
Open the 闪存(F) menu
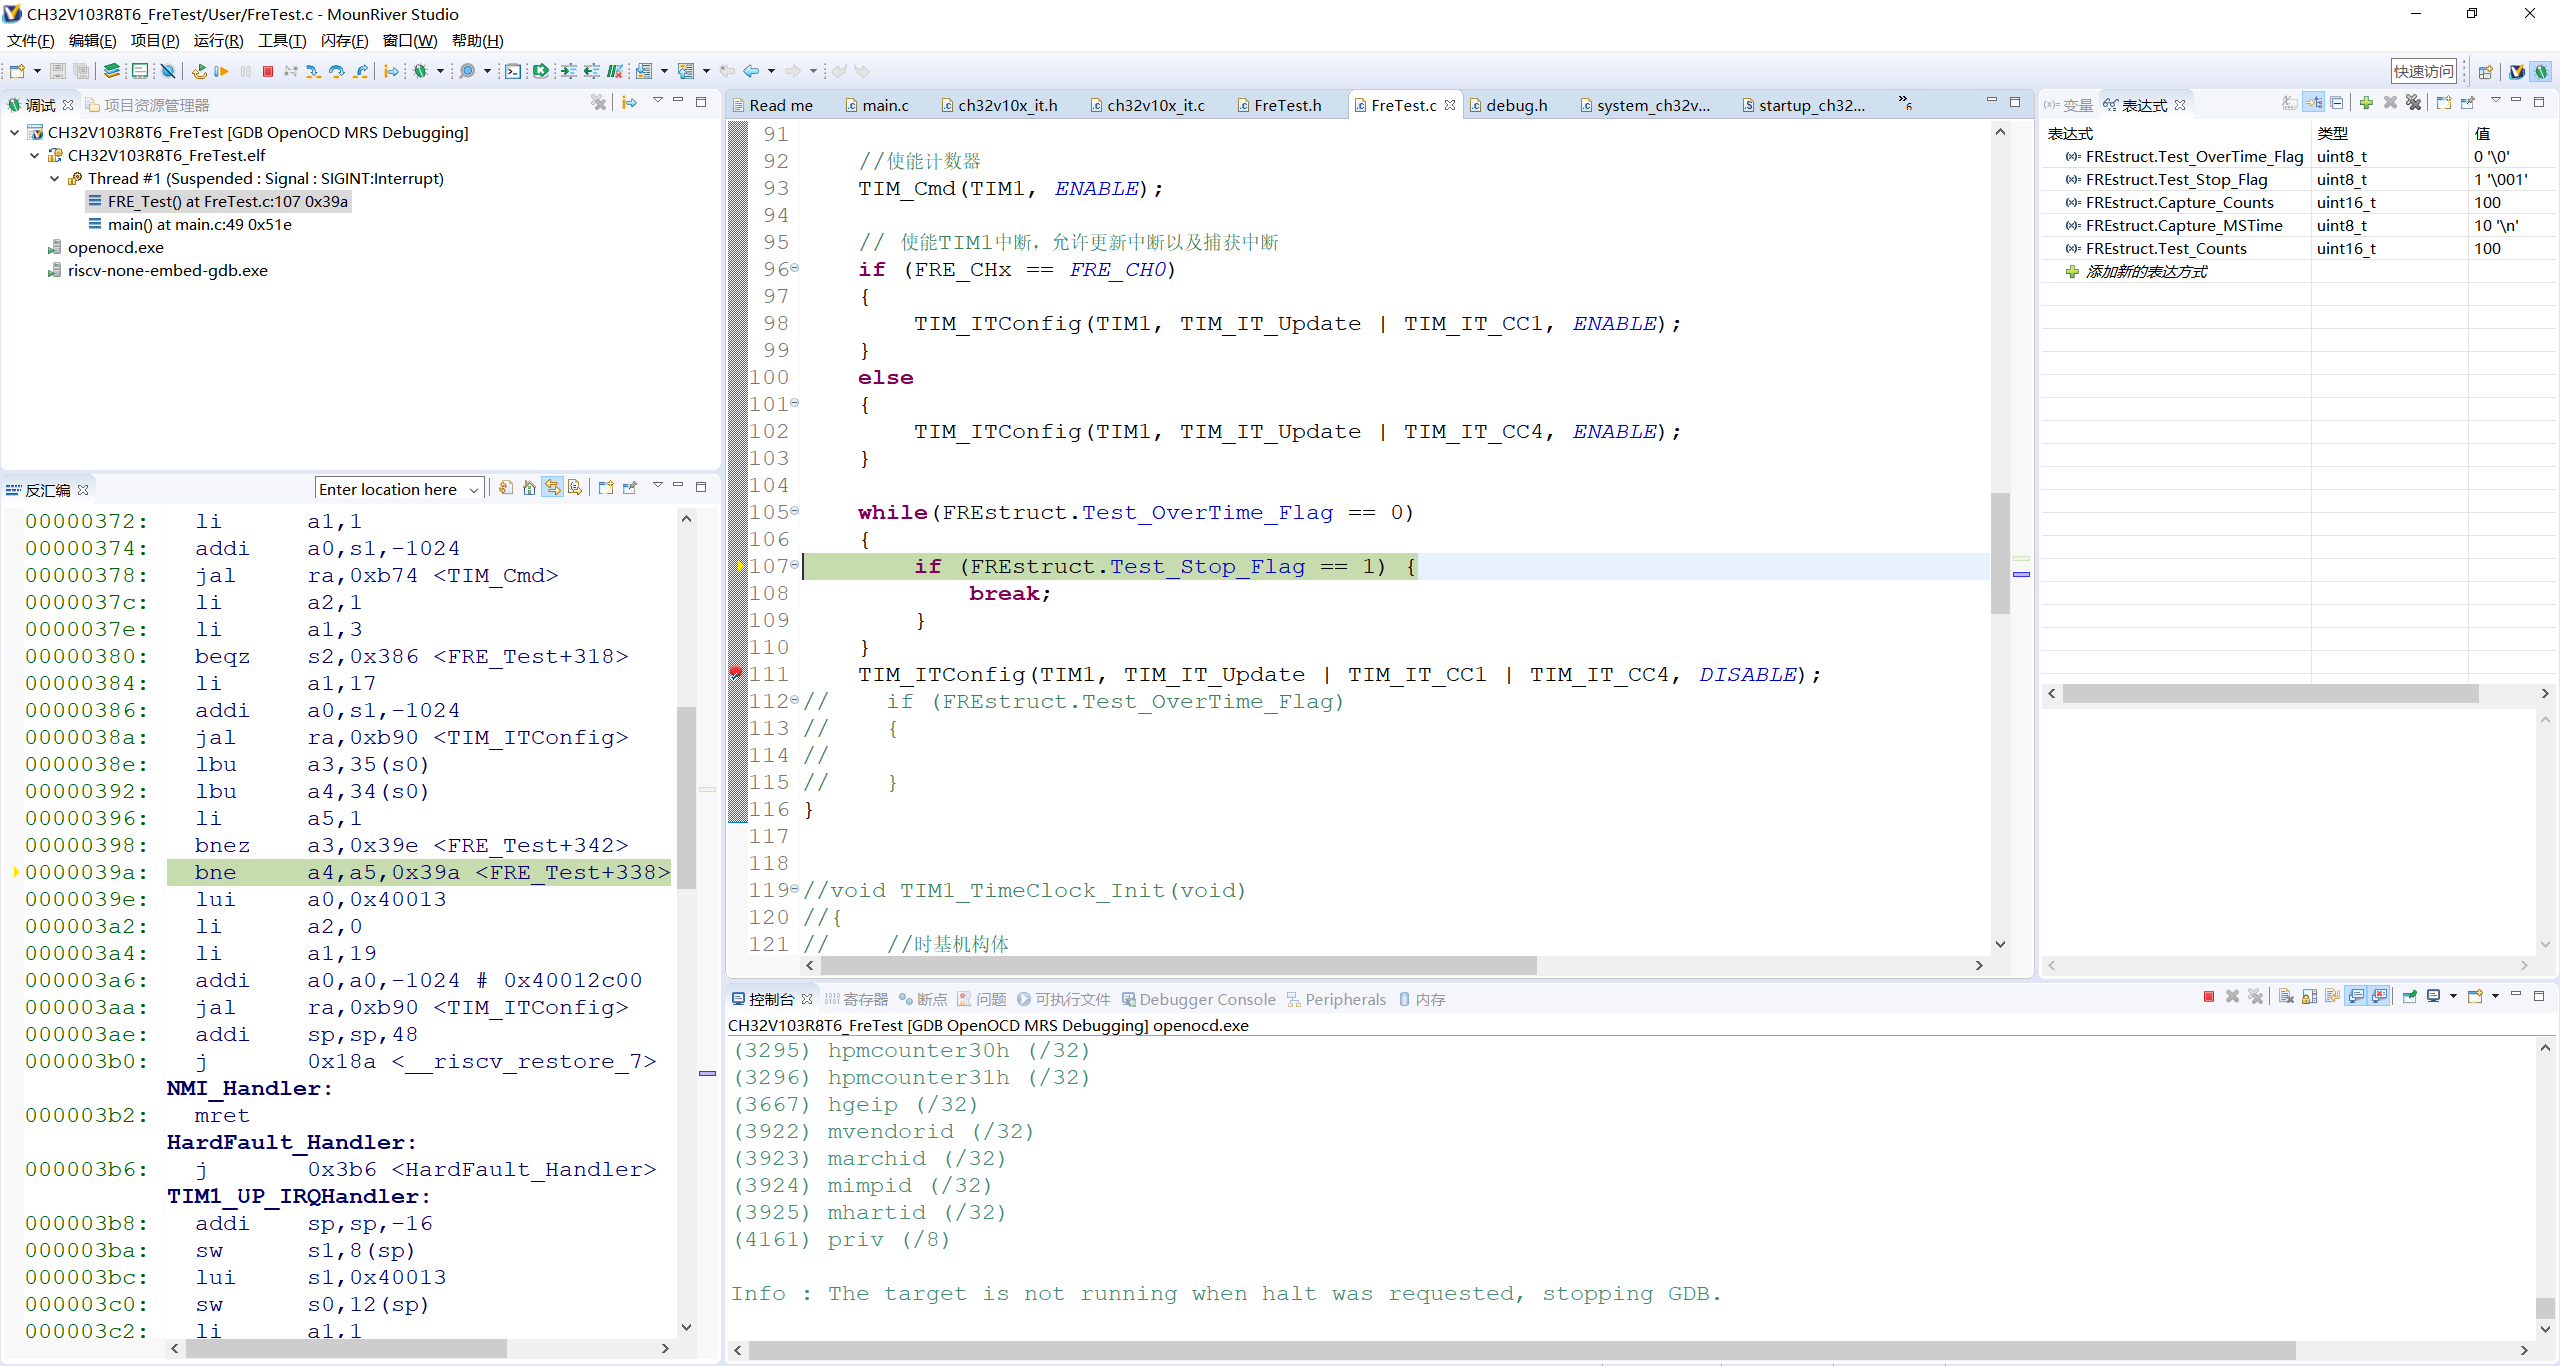coord(344,41)
